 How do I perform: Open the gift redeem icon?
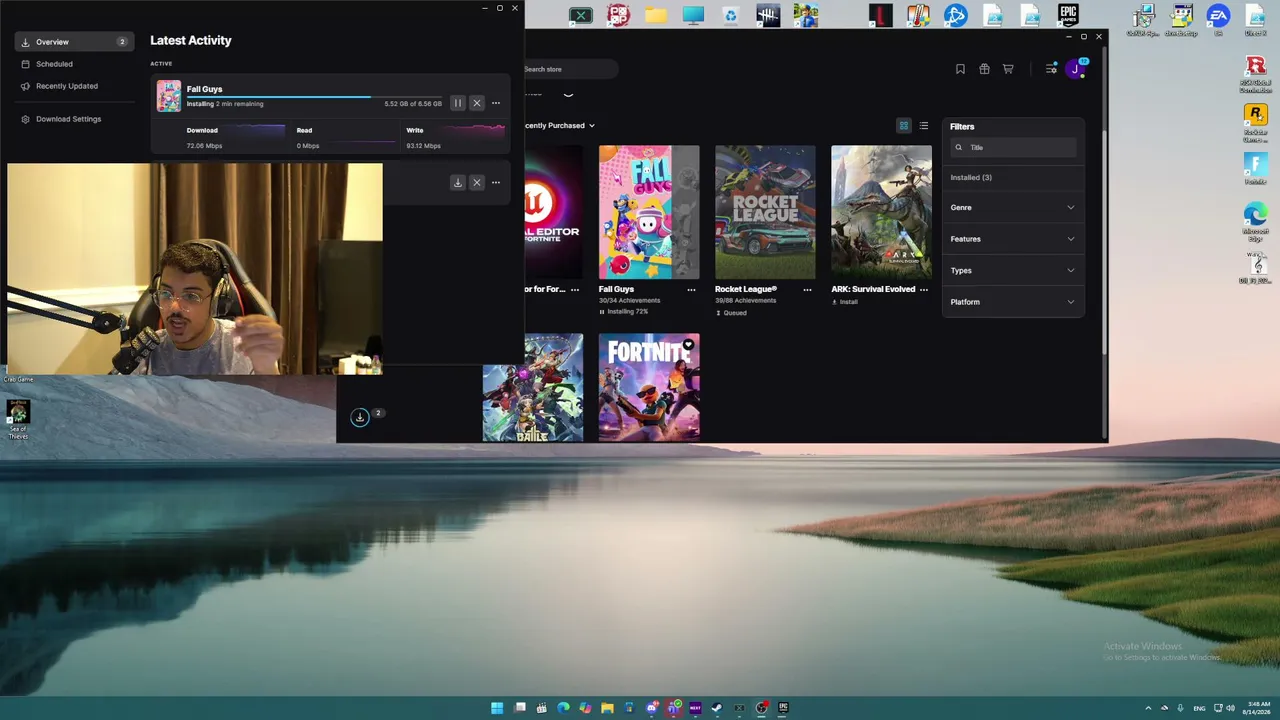[984, 69]
